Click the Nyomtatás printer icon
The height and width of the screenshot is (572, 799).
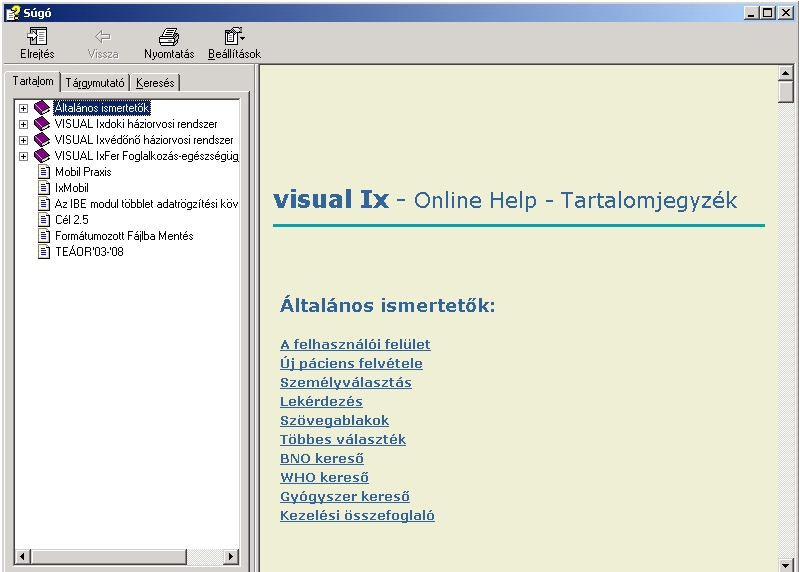pos(169,37)
